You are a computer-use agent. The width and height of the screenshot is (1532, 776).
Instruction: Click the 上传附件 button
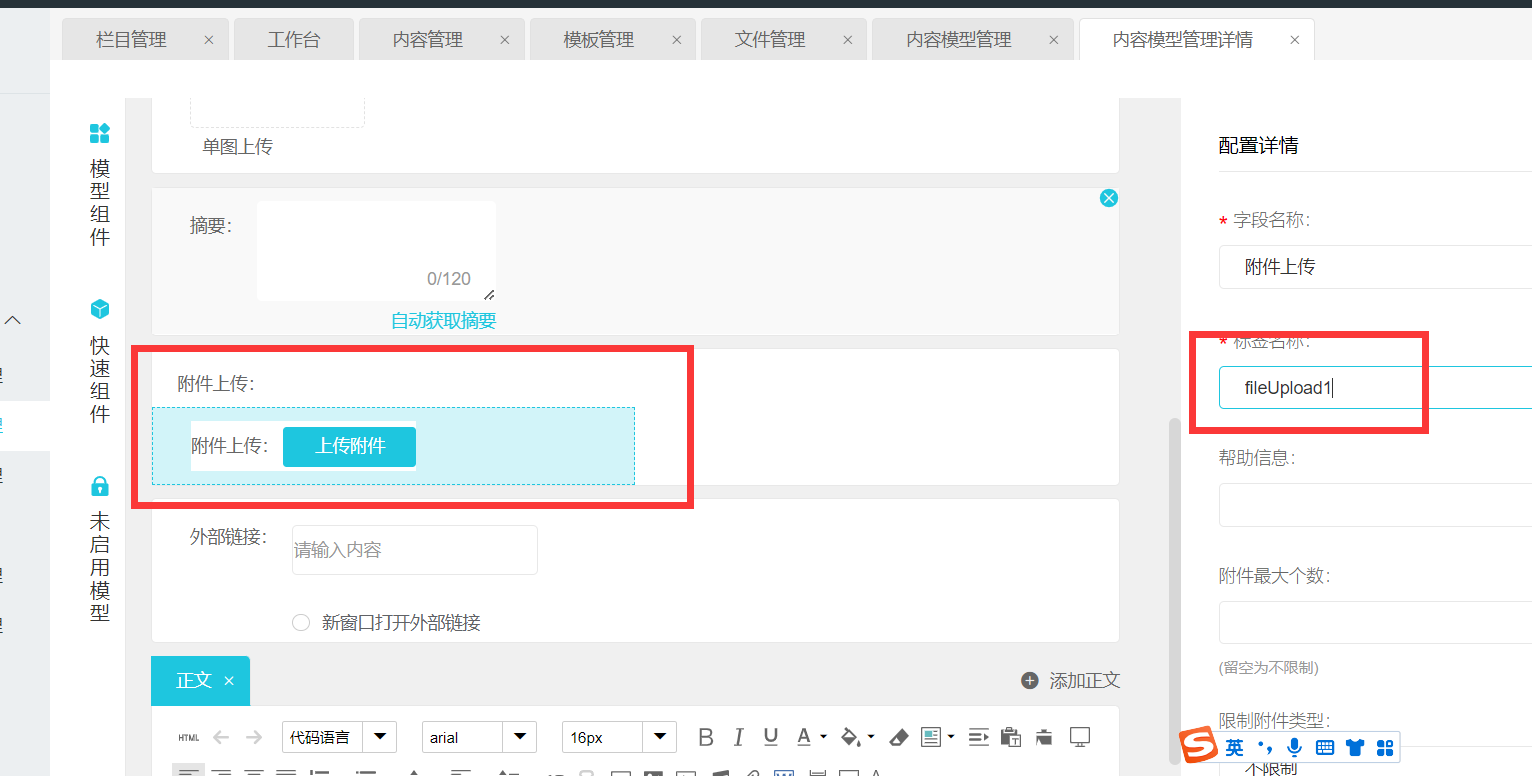(349, 446)
